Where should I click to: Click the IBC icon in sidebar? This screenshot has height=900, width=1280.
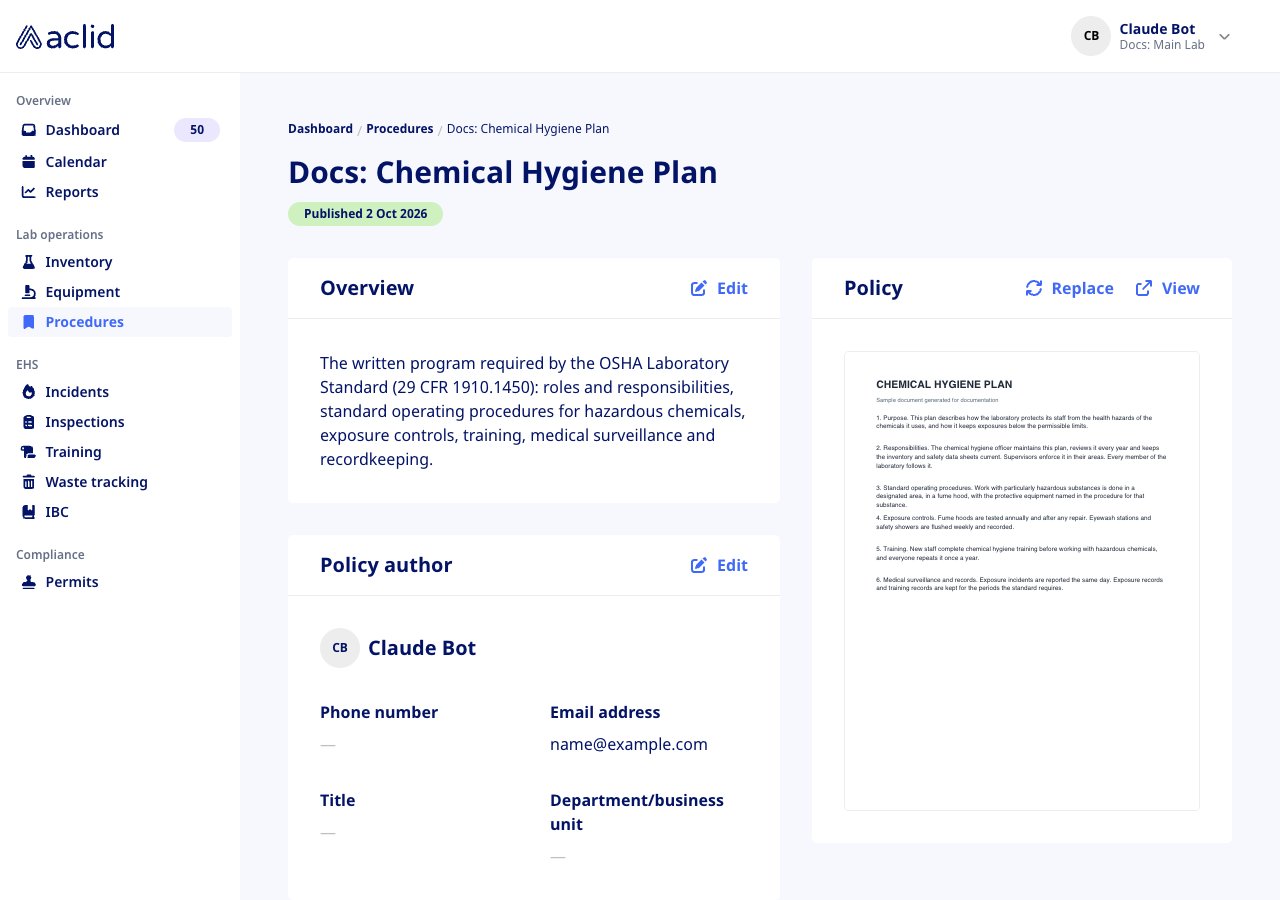[29, 512]
